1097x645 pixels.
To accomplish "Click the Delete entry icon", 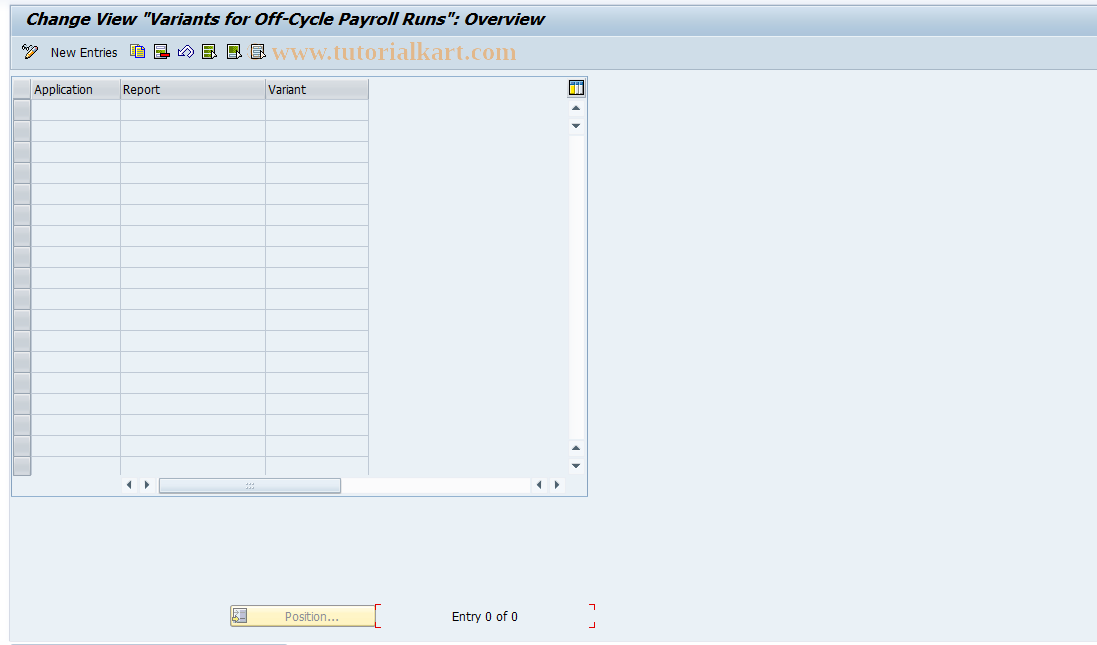I will [x=162, y=52].
